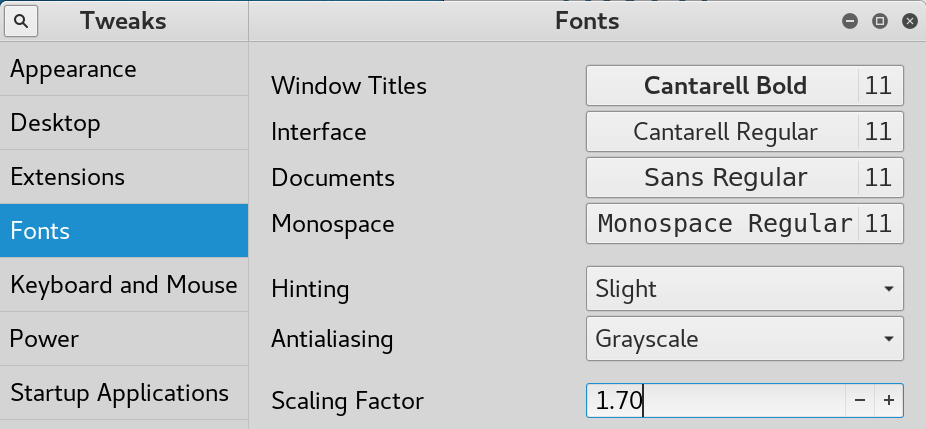The width and height of the screenshot is (926, 429).
Task: Maximize the Tweaks window
Action: tap(880, 21)
